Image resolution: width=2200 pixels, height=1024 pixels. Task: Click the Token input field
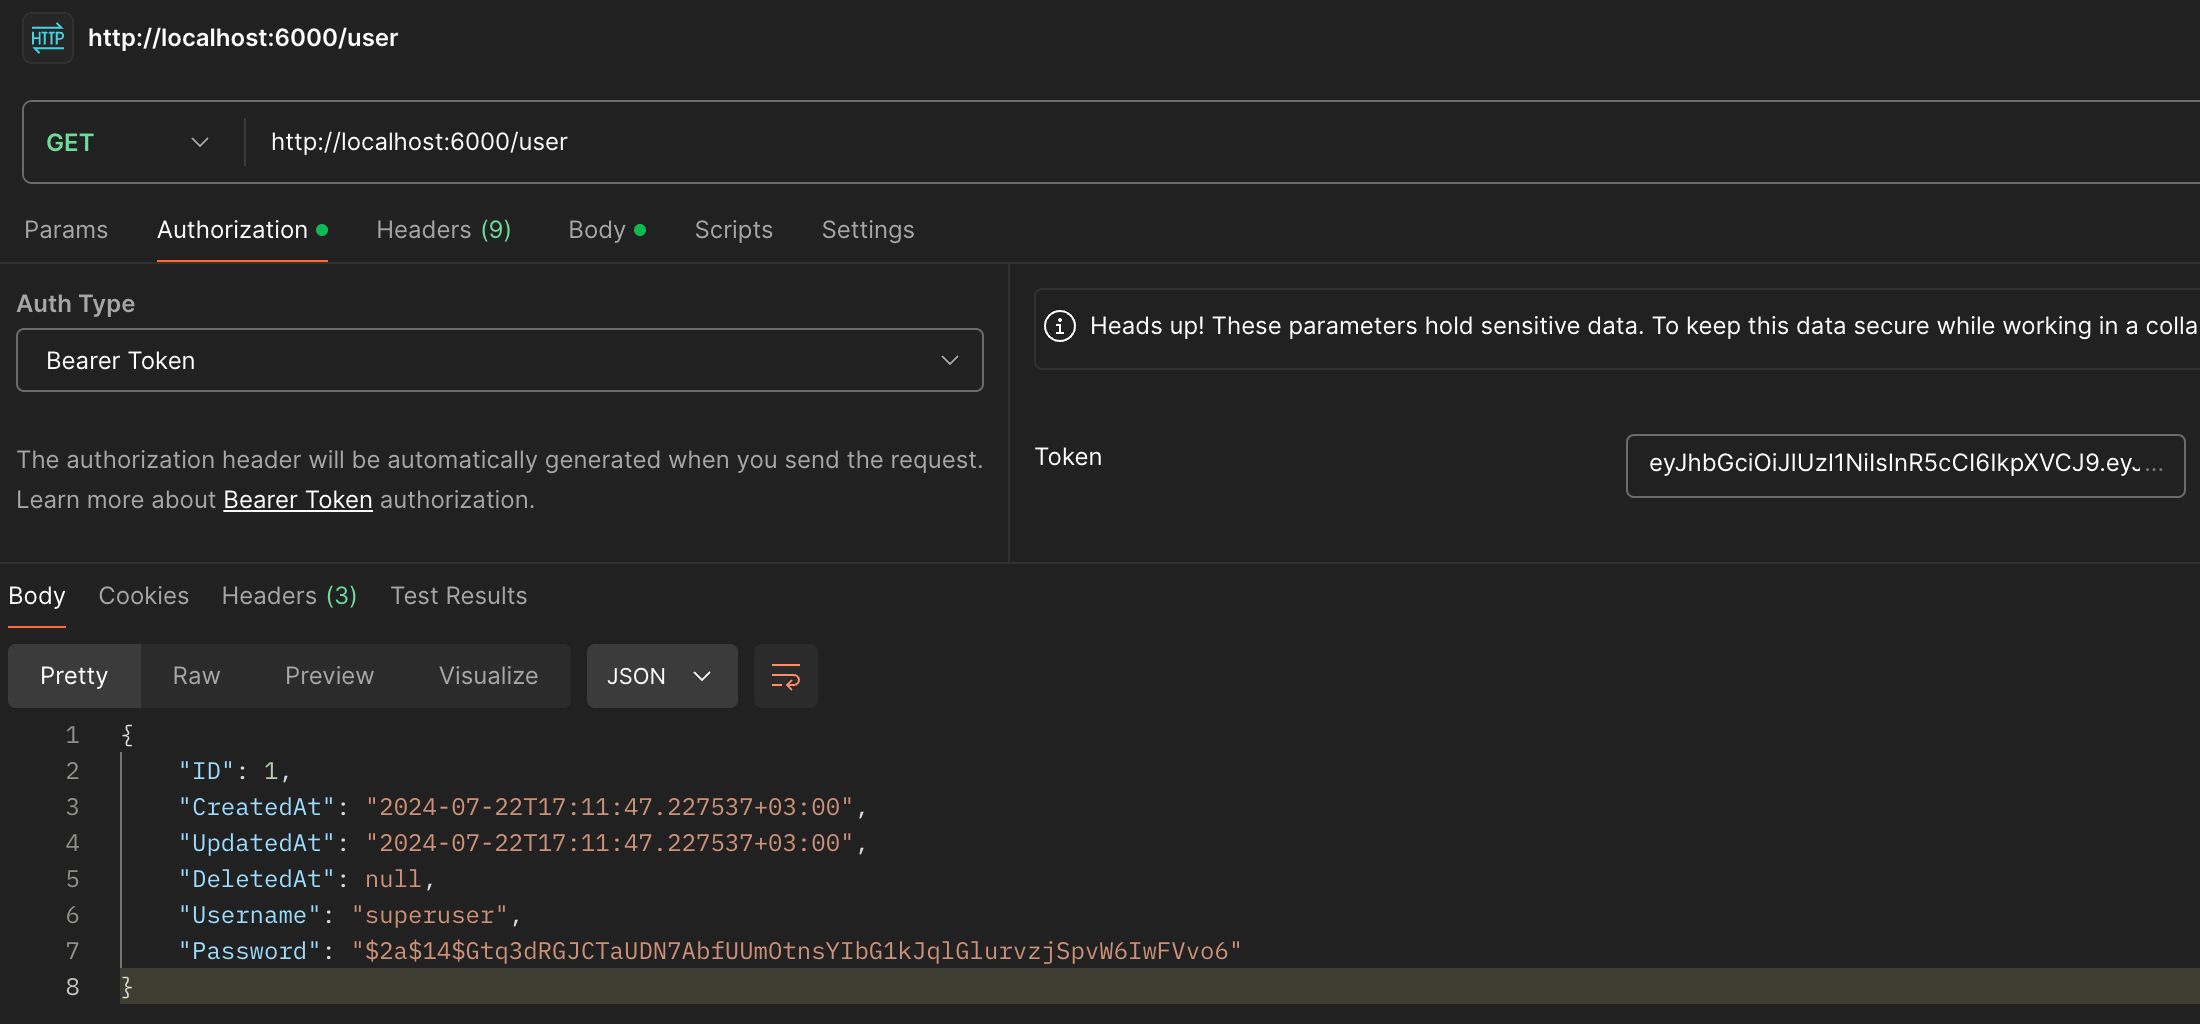click(1905, 465)
